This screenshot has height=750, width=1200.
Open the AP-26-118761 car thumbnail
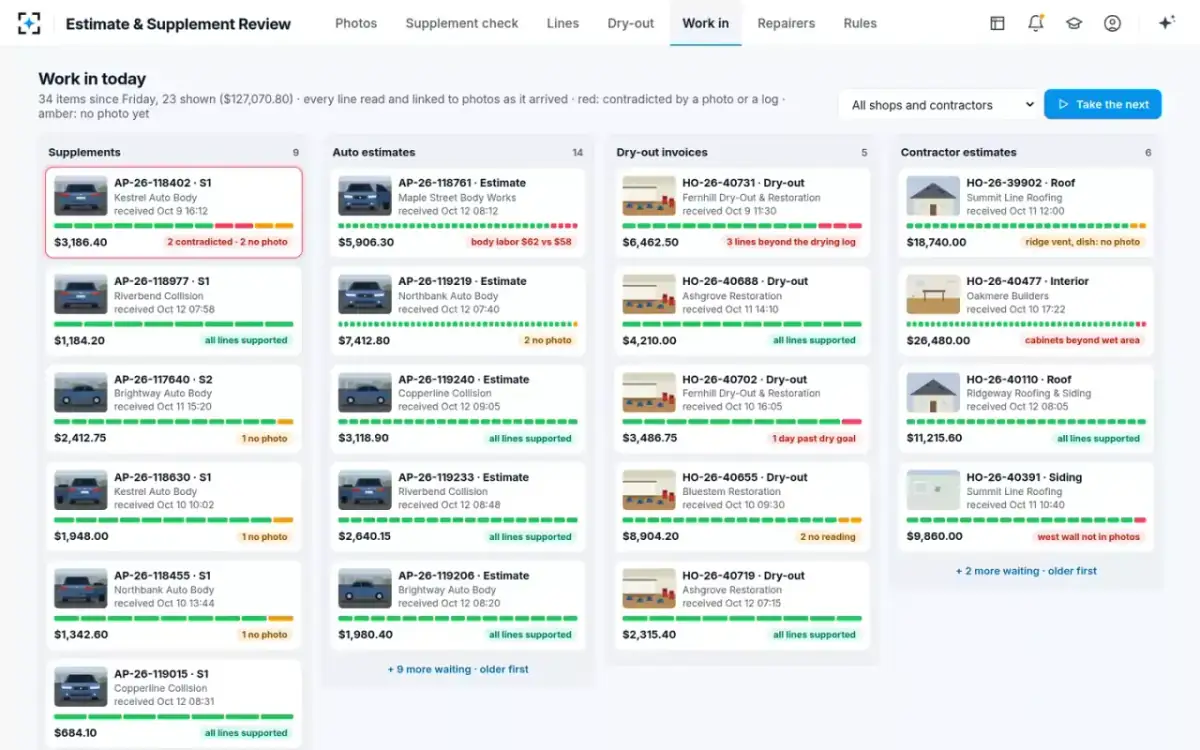[x=365, y=196]
